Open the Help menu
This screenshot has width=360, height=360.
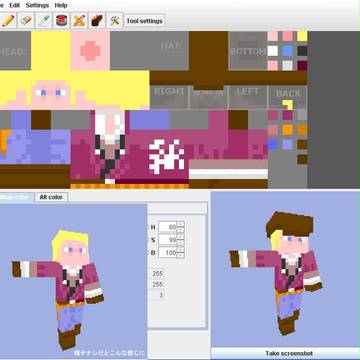pyautogui.click(x=61, y=5)
